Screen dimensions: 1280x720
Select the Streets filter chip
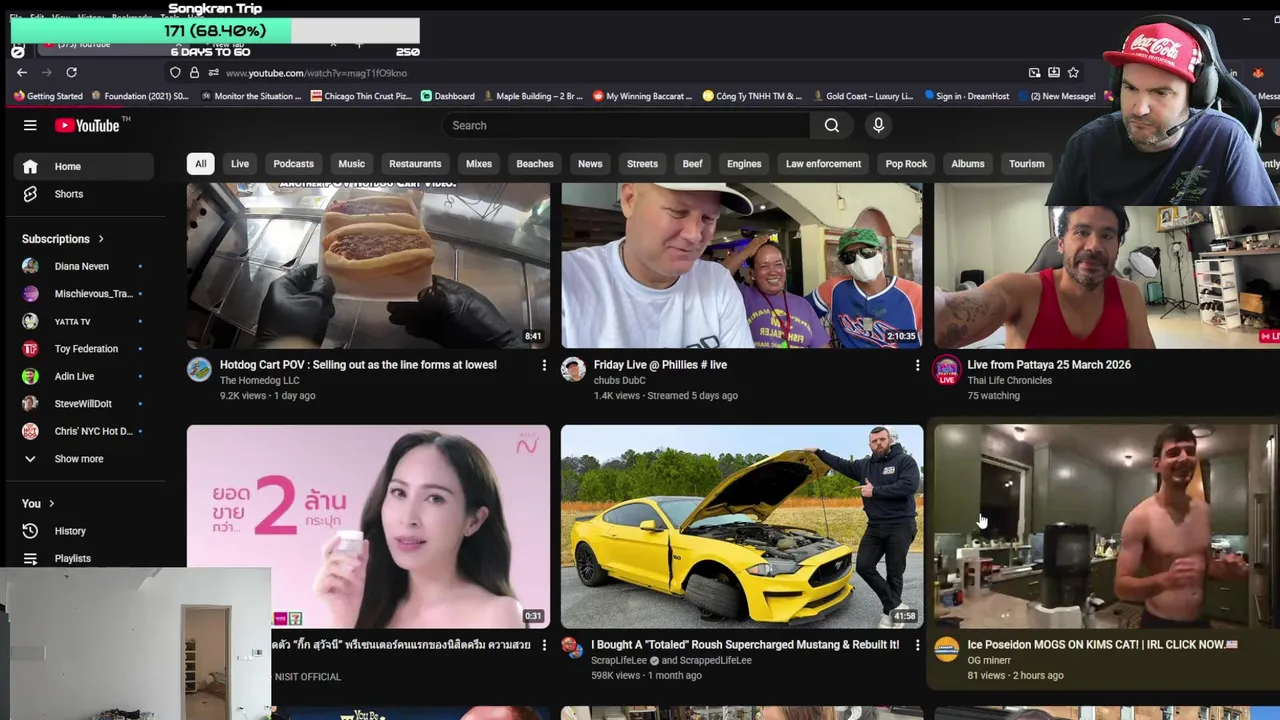point(642,164)
